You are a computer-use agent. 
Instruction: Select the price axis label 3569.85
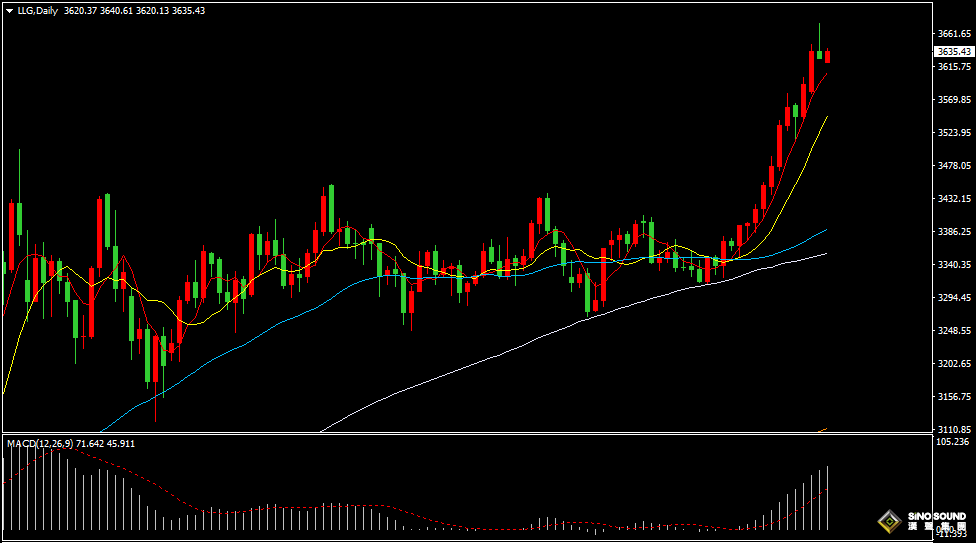coord(954,100)
